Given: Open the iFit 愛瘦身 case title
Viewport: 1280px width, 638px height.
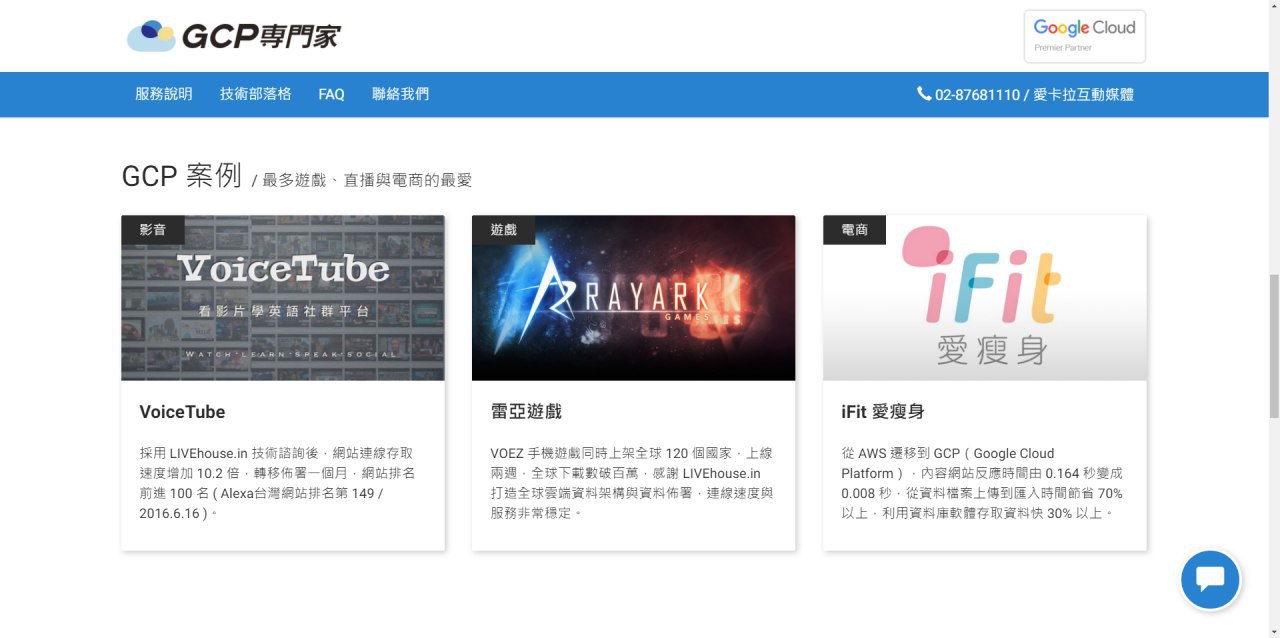Looking at the screenshot, I should [x=882, y=412].
